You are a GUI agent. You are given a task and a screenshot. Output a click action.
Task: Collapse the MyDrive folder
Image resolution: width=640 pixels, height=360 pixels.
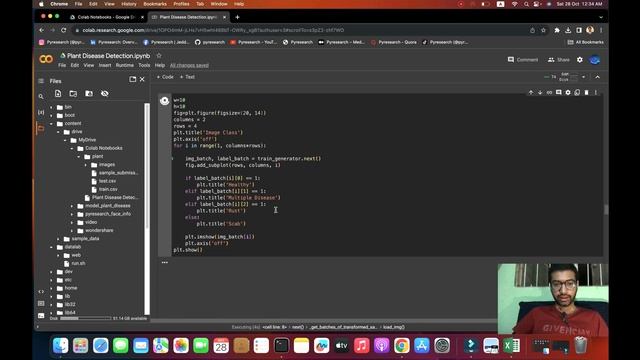tap(65, 140)
